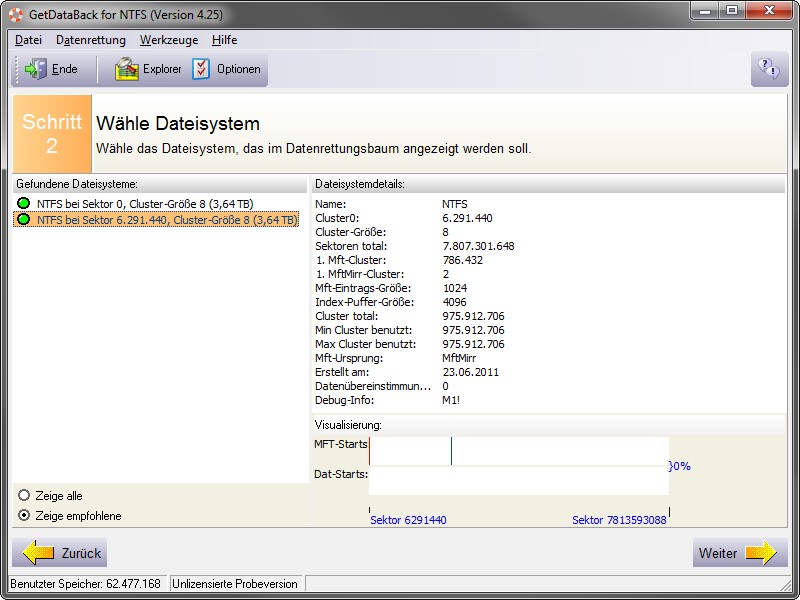The height and width of the screenshot is (600, 800).
Task: Click Index-Puffer-Größe value 4096
Action: (x=455, y=302)
